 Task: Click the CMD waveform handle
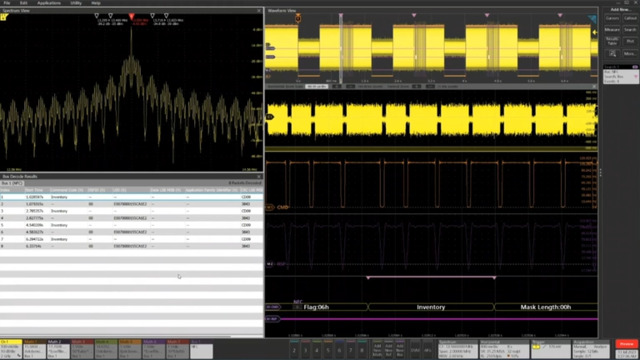coord(271,207)
